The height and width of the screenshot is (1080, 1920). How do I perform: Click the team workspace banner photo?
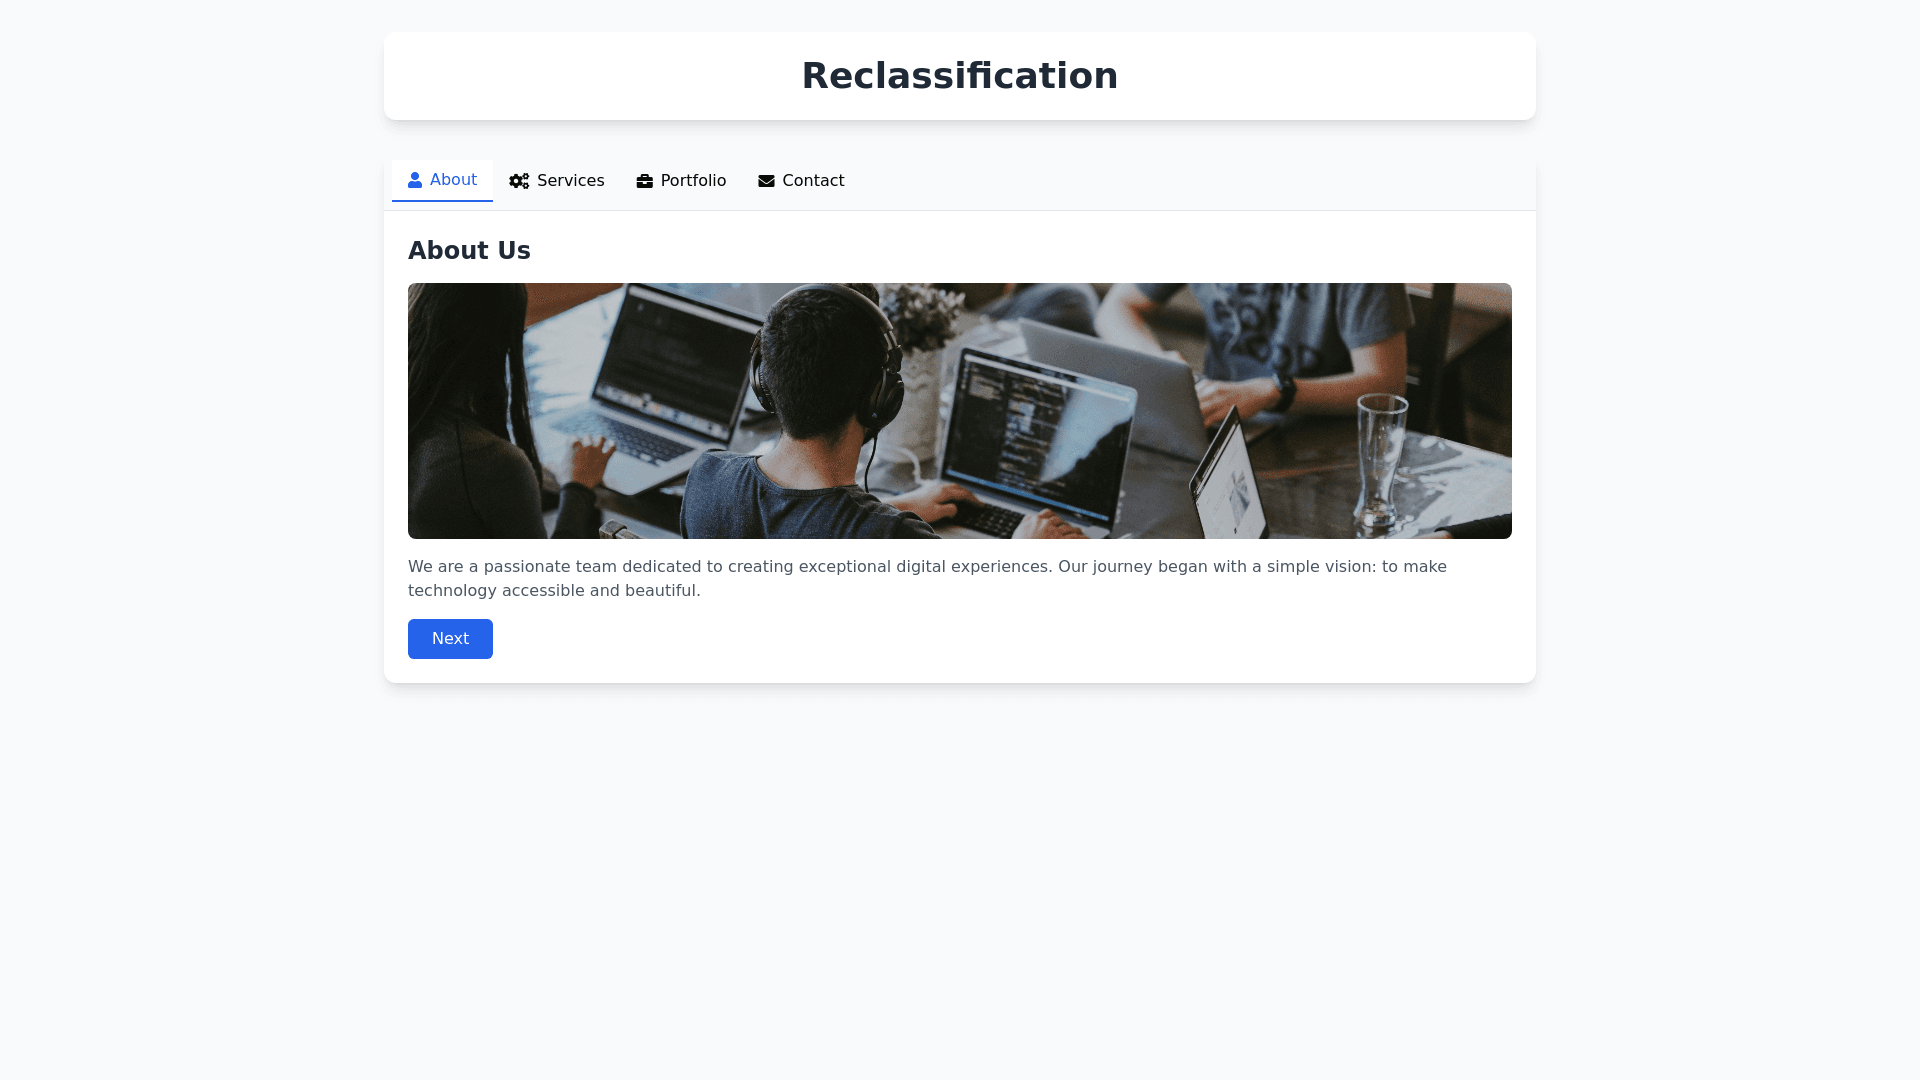[960, 411]
